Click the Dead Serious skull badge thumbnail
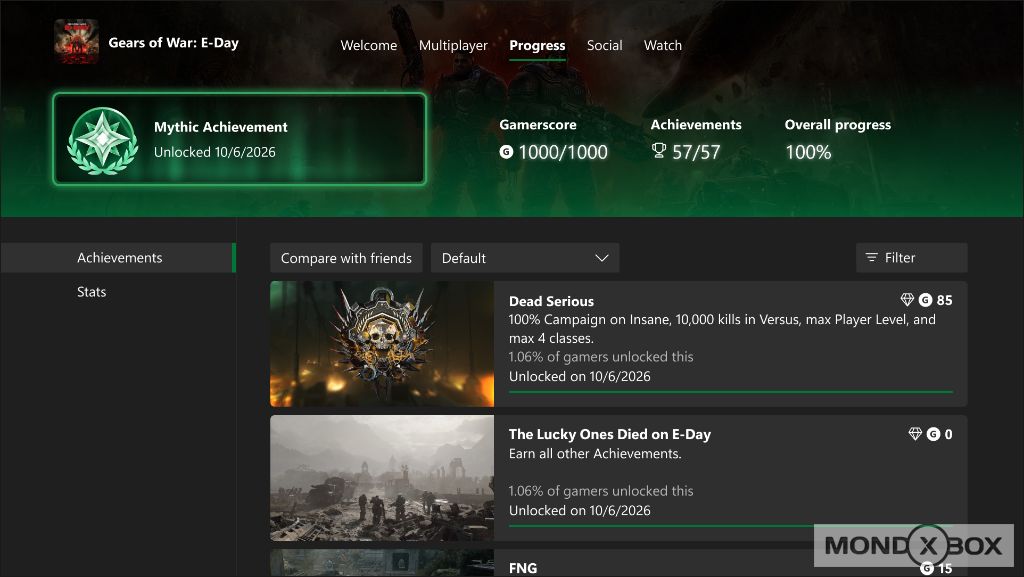 click(x=382, y=344)
